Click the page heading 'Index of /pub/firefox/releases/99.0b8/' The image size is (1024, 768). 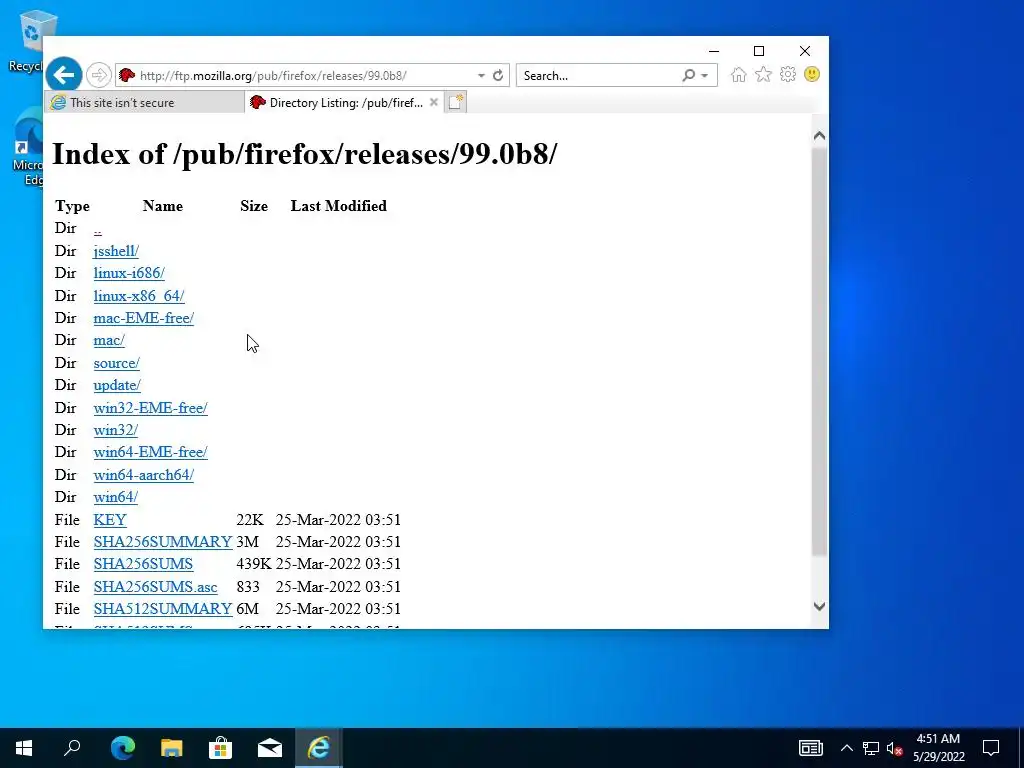click(304, 154)
